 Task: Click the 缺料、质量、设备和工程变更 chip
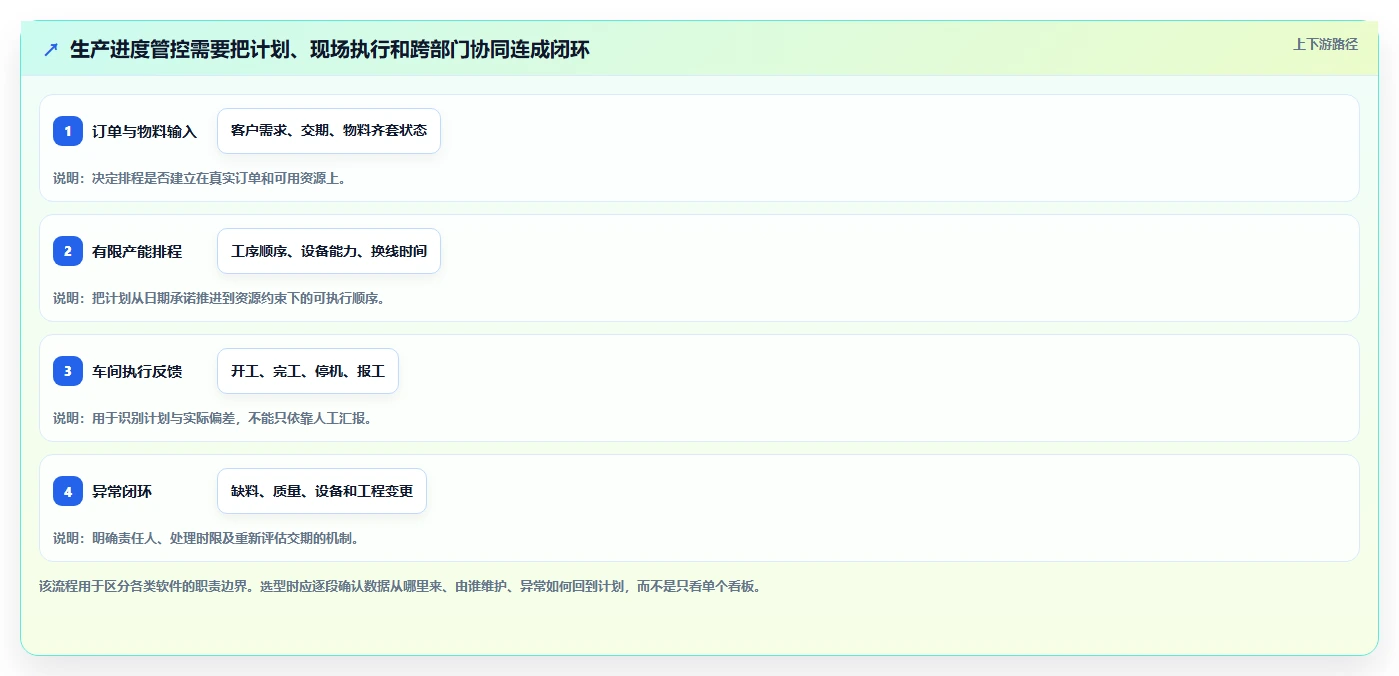click(322, 491)
